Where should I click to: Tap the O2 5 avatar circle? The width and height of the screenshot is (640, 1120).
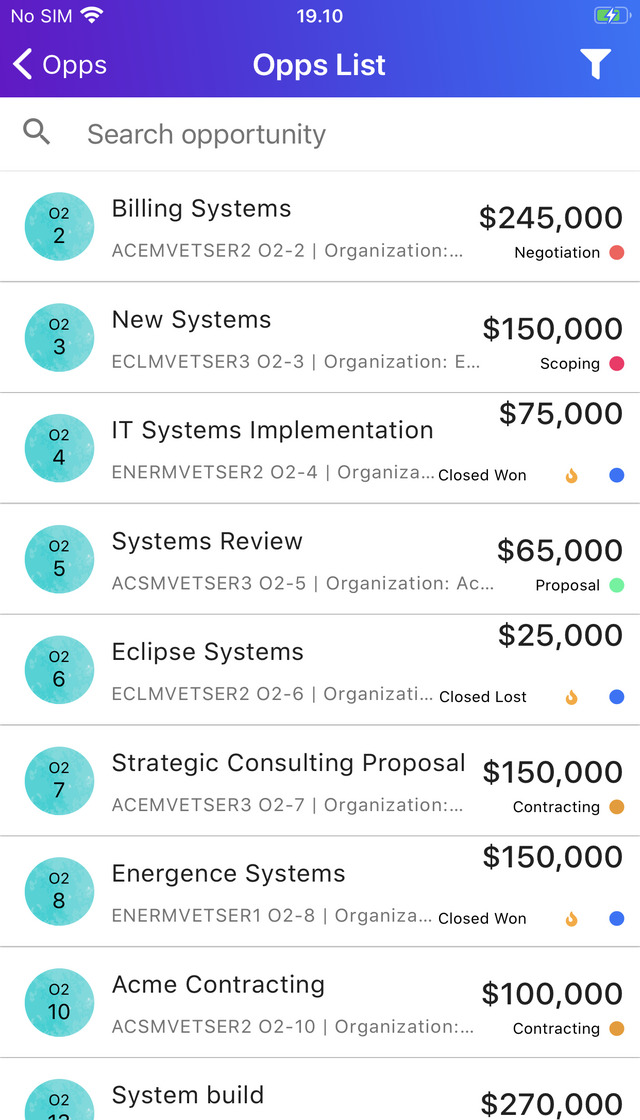coord(59,559)
